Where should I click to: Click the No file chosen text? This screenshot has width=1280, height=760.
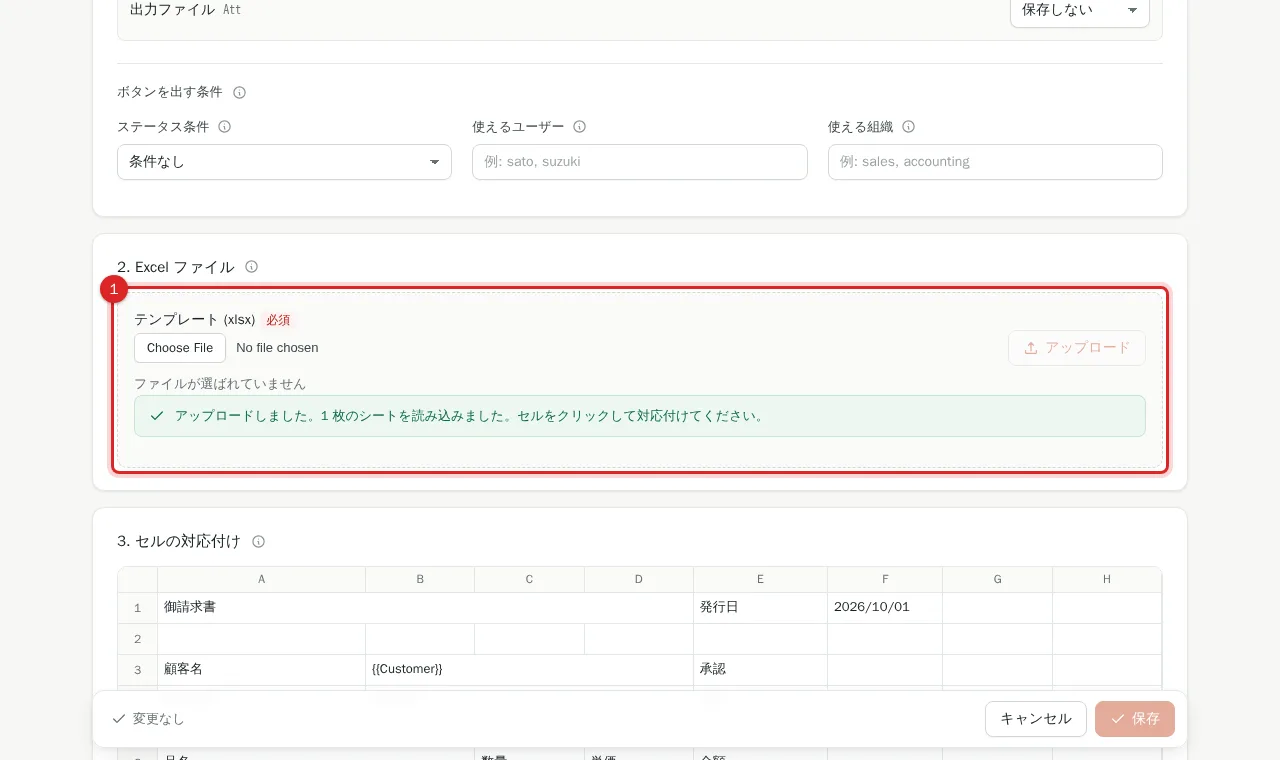[277, 348]
